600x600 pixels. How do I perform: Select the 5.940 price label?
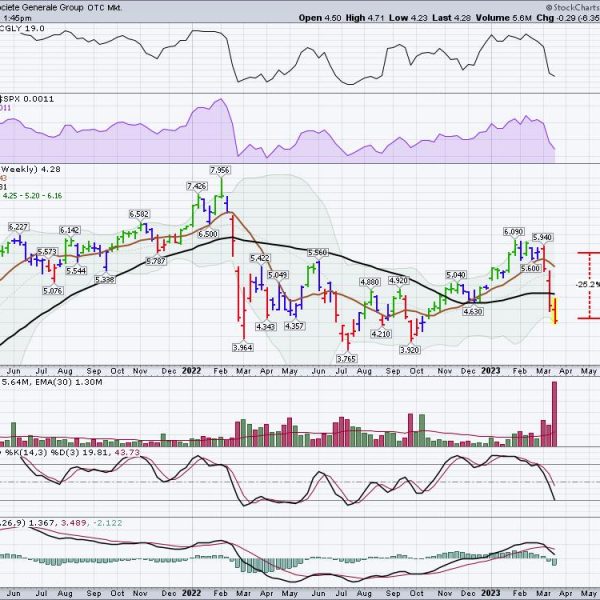tap(542, 238)
